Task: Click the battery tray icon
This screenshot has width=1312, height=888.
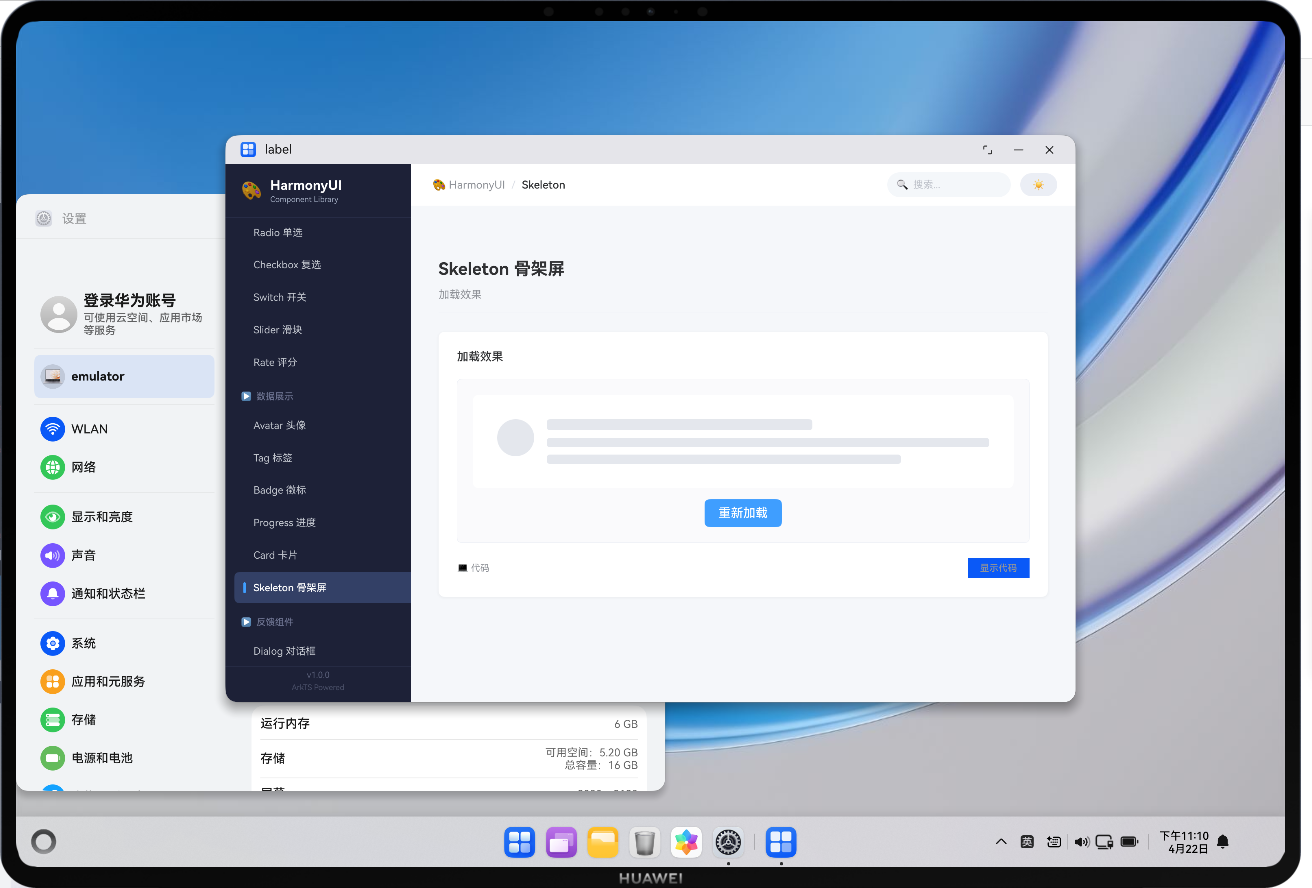Action: click(x=1130, y=842)
